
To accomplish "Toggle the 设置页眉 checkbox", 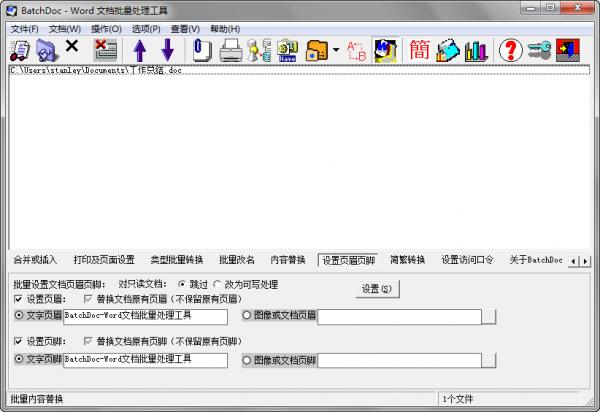I will pyautogui.click(x=19, y=299).
